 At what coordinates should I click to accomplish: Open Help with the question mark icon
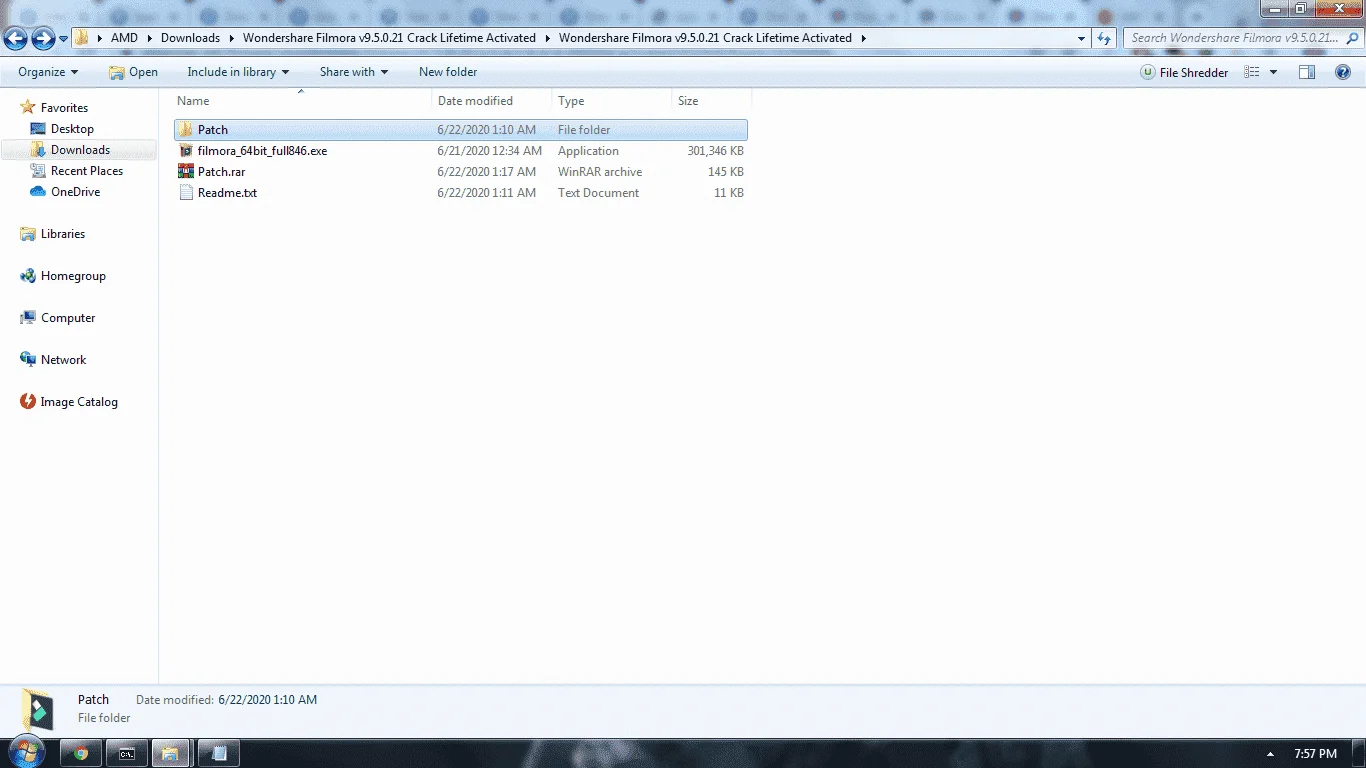pos(1343,72)
